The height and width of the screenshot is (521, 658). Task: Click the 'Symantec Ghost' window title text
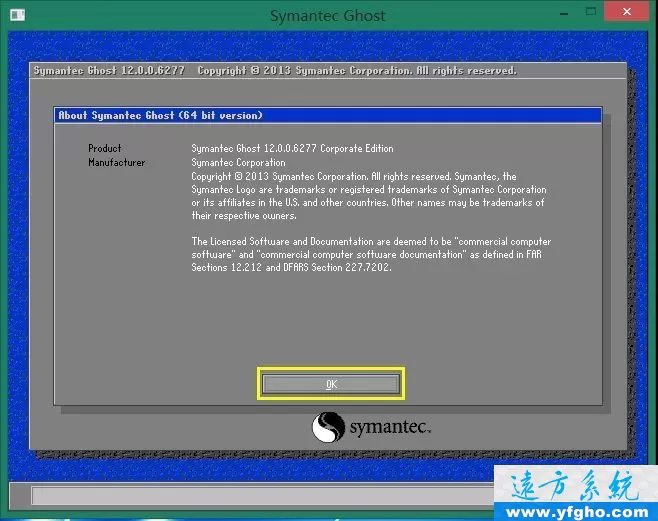(327, 16)
